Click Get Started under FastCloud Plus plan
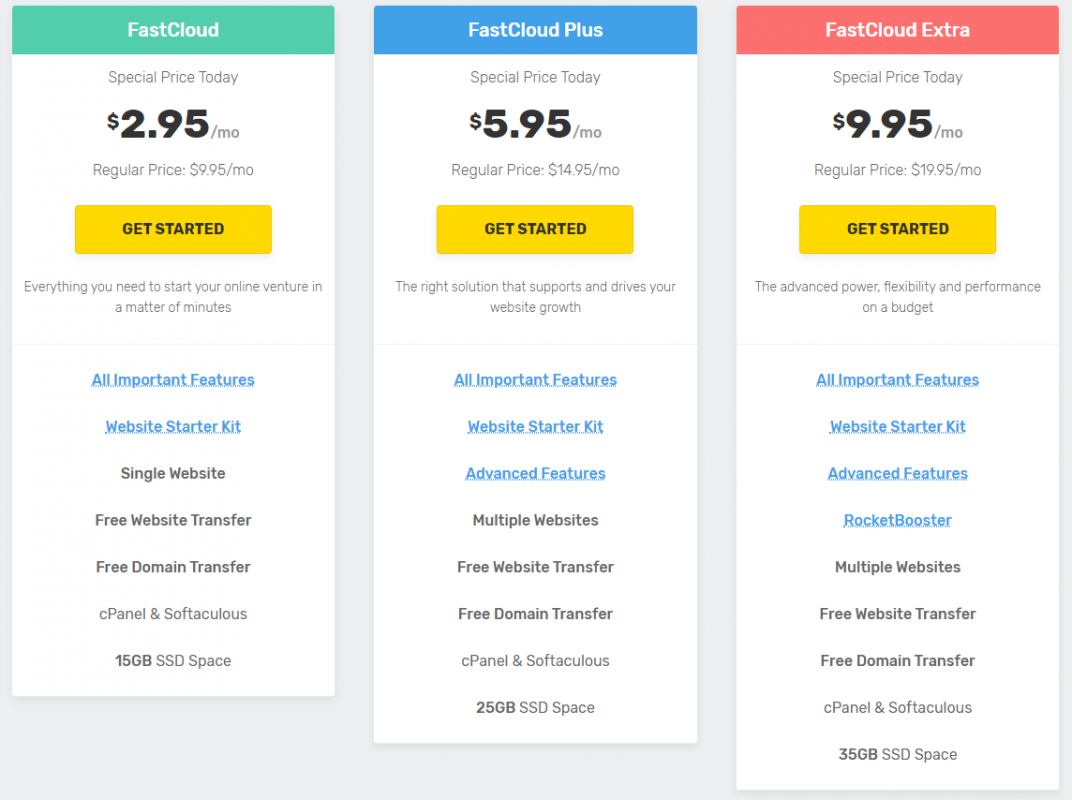 (535, 229)
